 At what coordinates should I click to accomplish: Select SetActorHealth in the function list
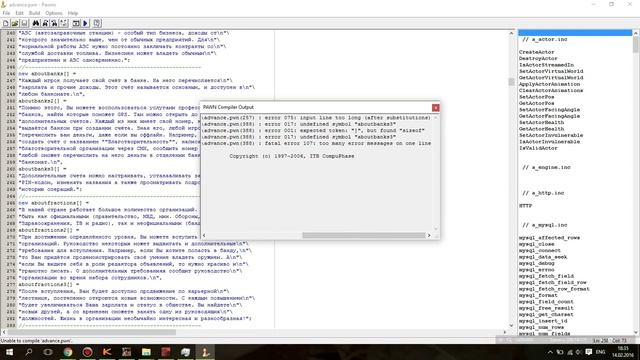541,122
